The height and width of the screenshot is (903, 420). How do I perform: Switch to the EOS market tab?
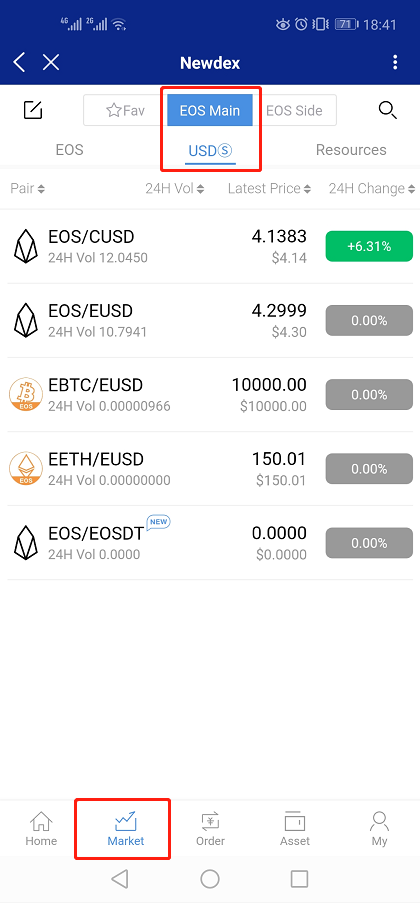pos(70,150)
